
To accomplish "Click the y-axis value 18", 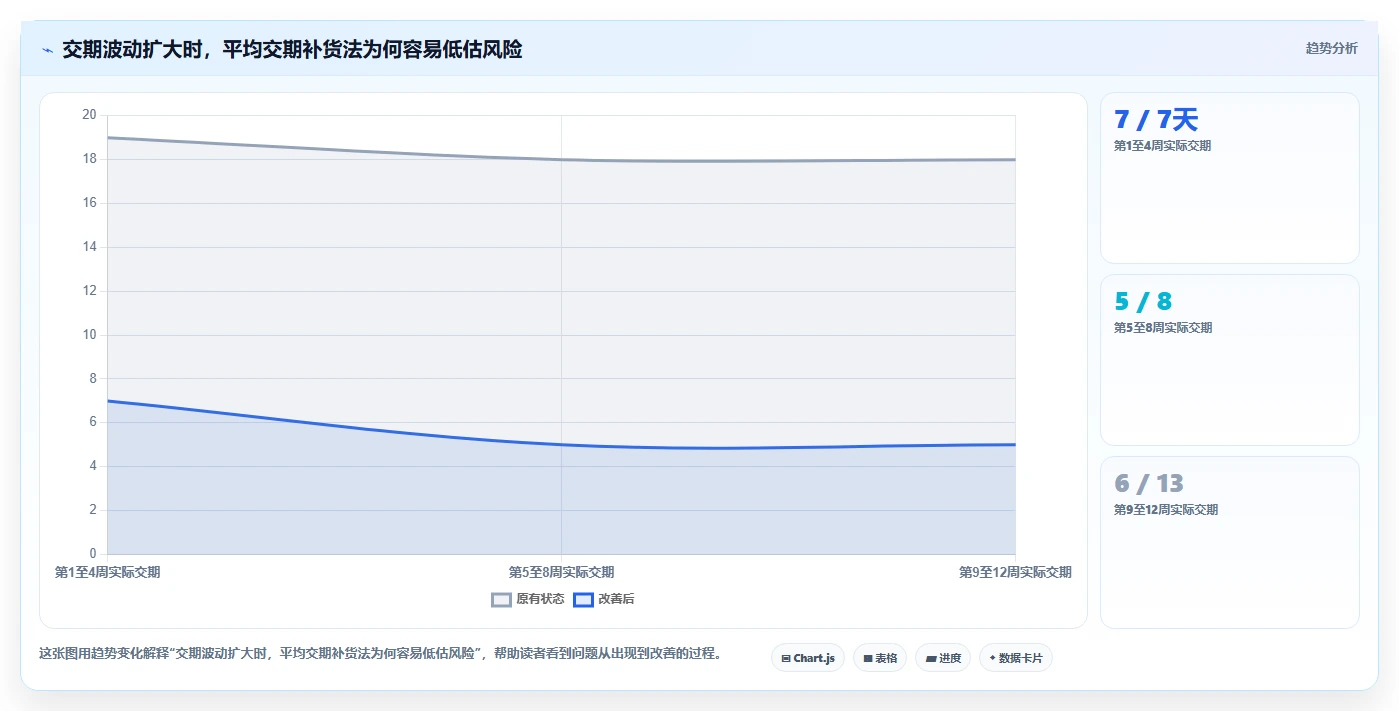I will click(x=89, y=159).
